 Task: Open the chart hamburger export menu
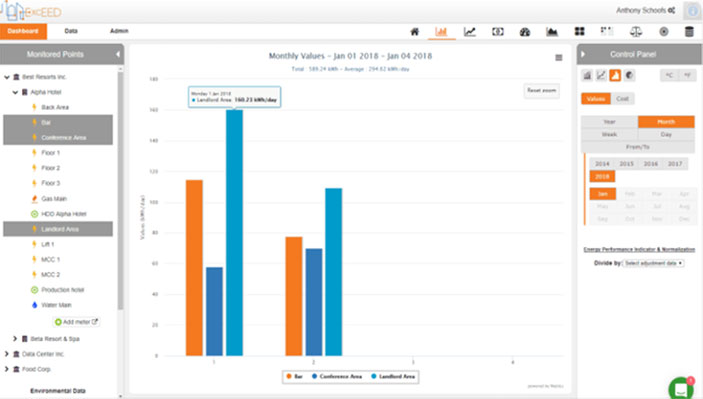click(559, 57)
